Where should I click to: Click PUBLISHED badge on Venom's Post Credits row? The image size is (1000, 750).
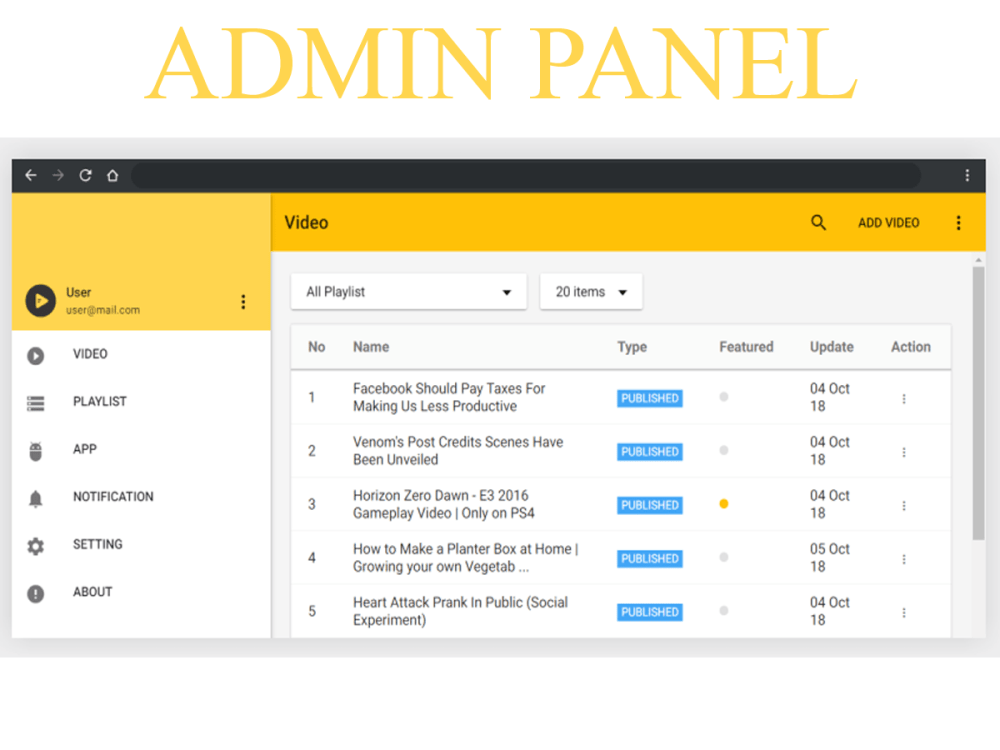(x=650, y=452)
